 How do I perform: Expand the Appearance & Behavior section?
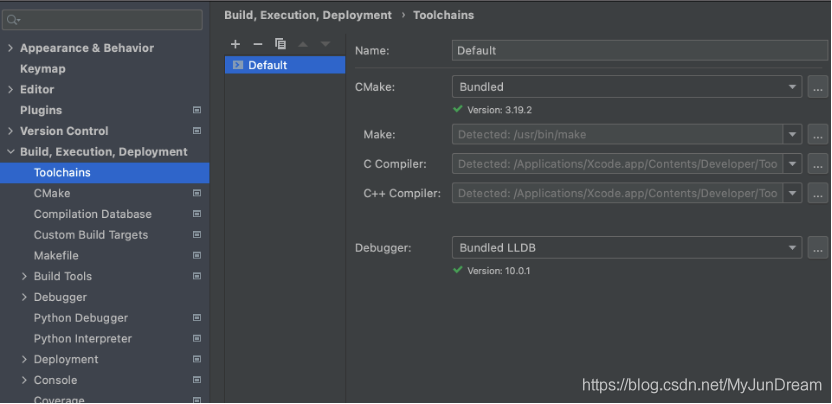click(10, 48)
